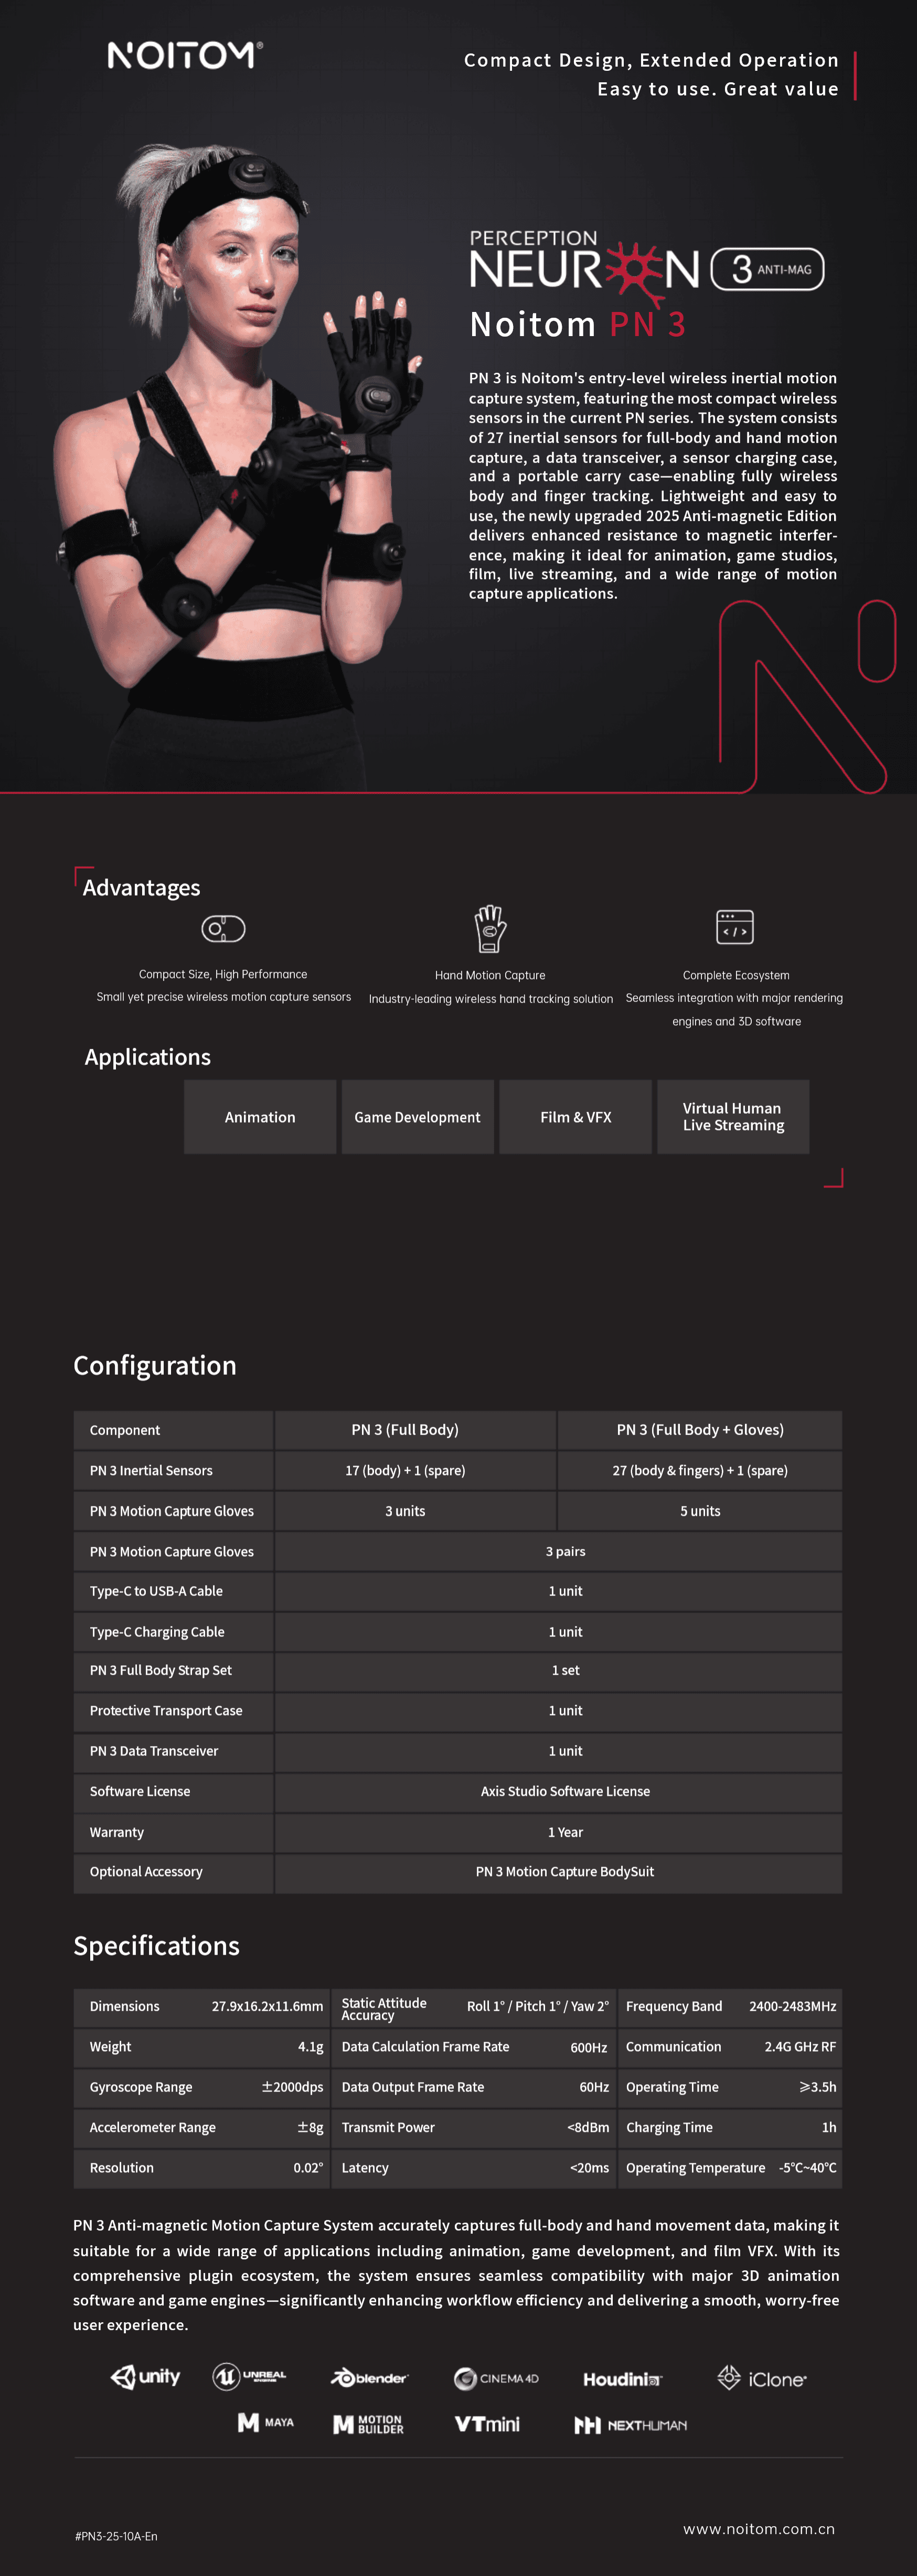Click the "5 units" cell

(700, 1511)
